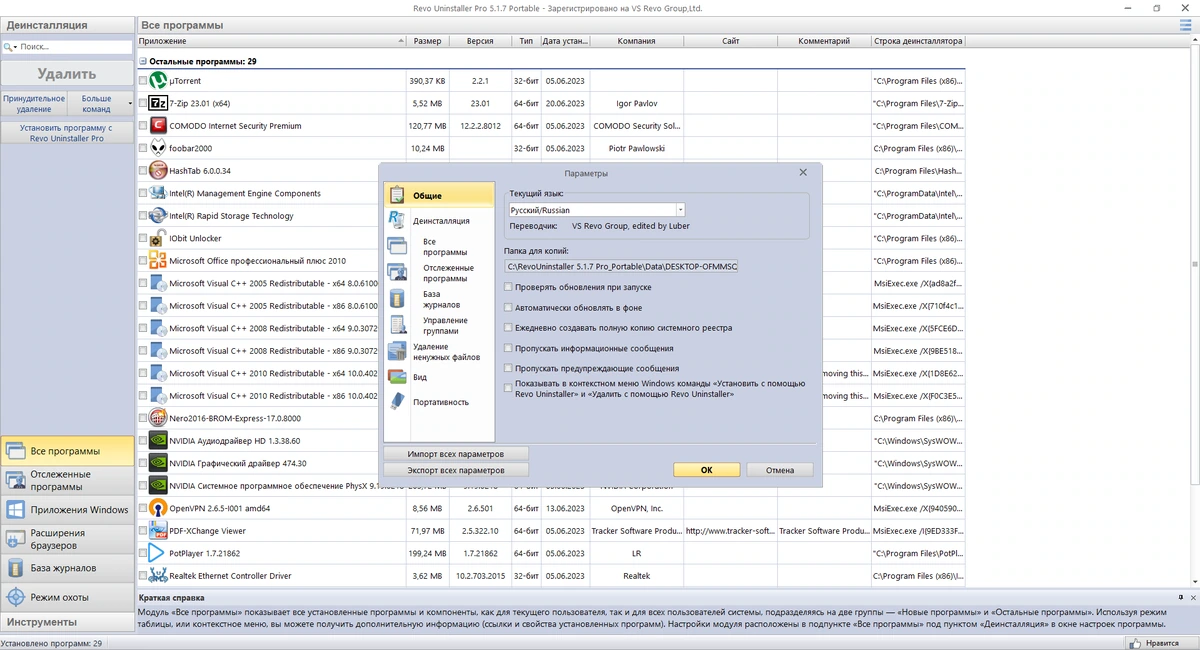Click the COMODO Internet Security icon
Image resolution: width=1200 pixels, height=650 pixels.
click(x=157, y=125)
